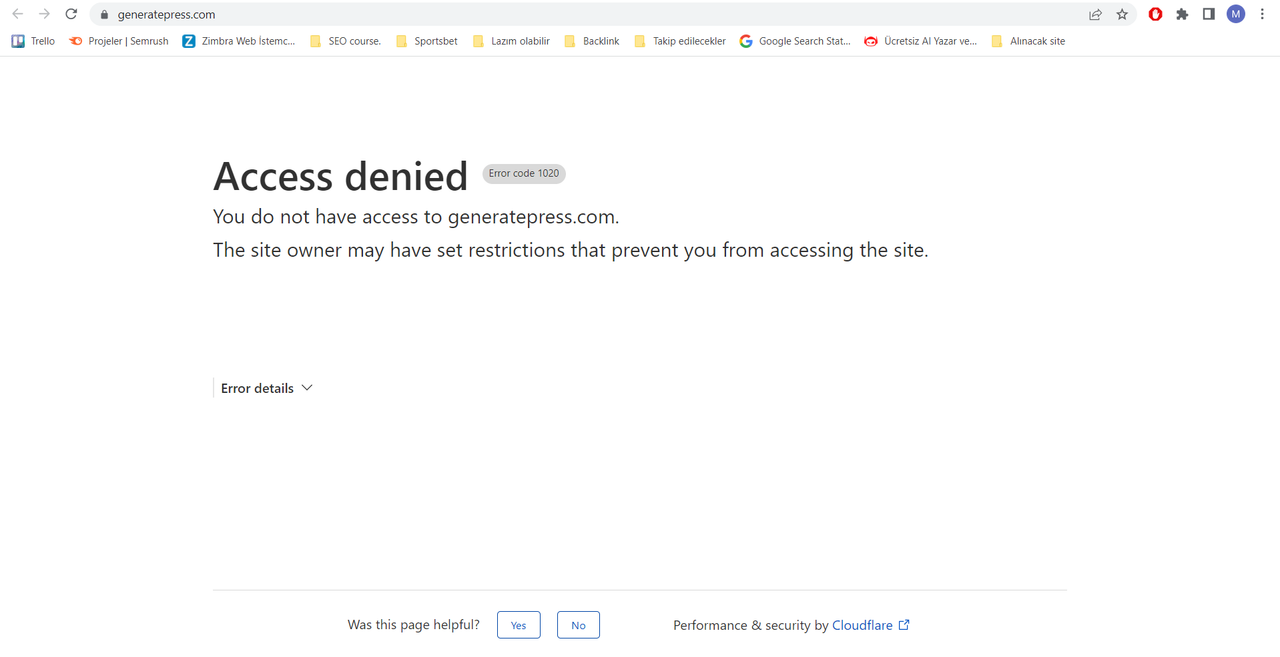Screen dimensions: 1280x657
Task: Click text 'You do not have access to generatepress.com.'
Action: (416, 217)
